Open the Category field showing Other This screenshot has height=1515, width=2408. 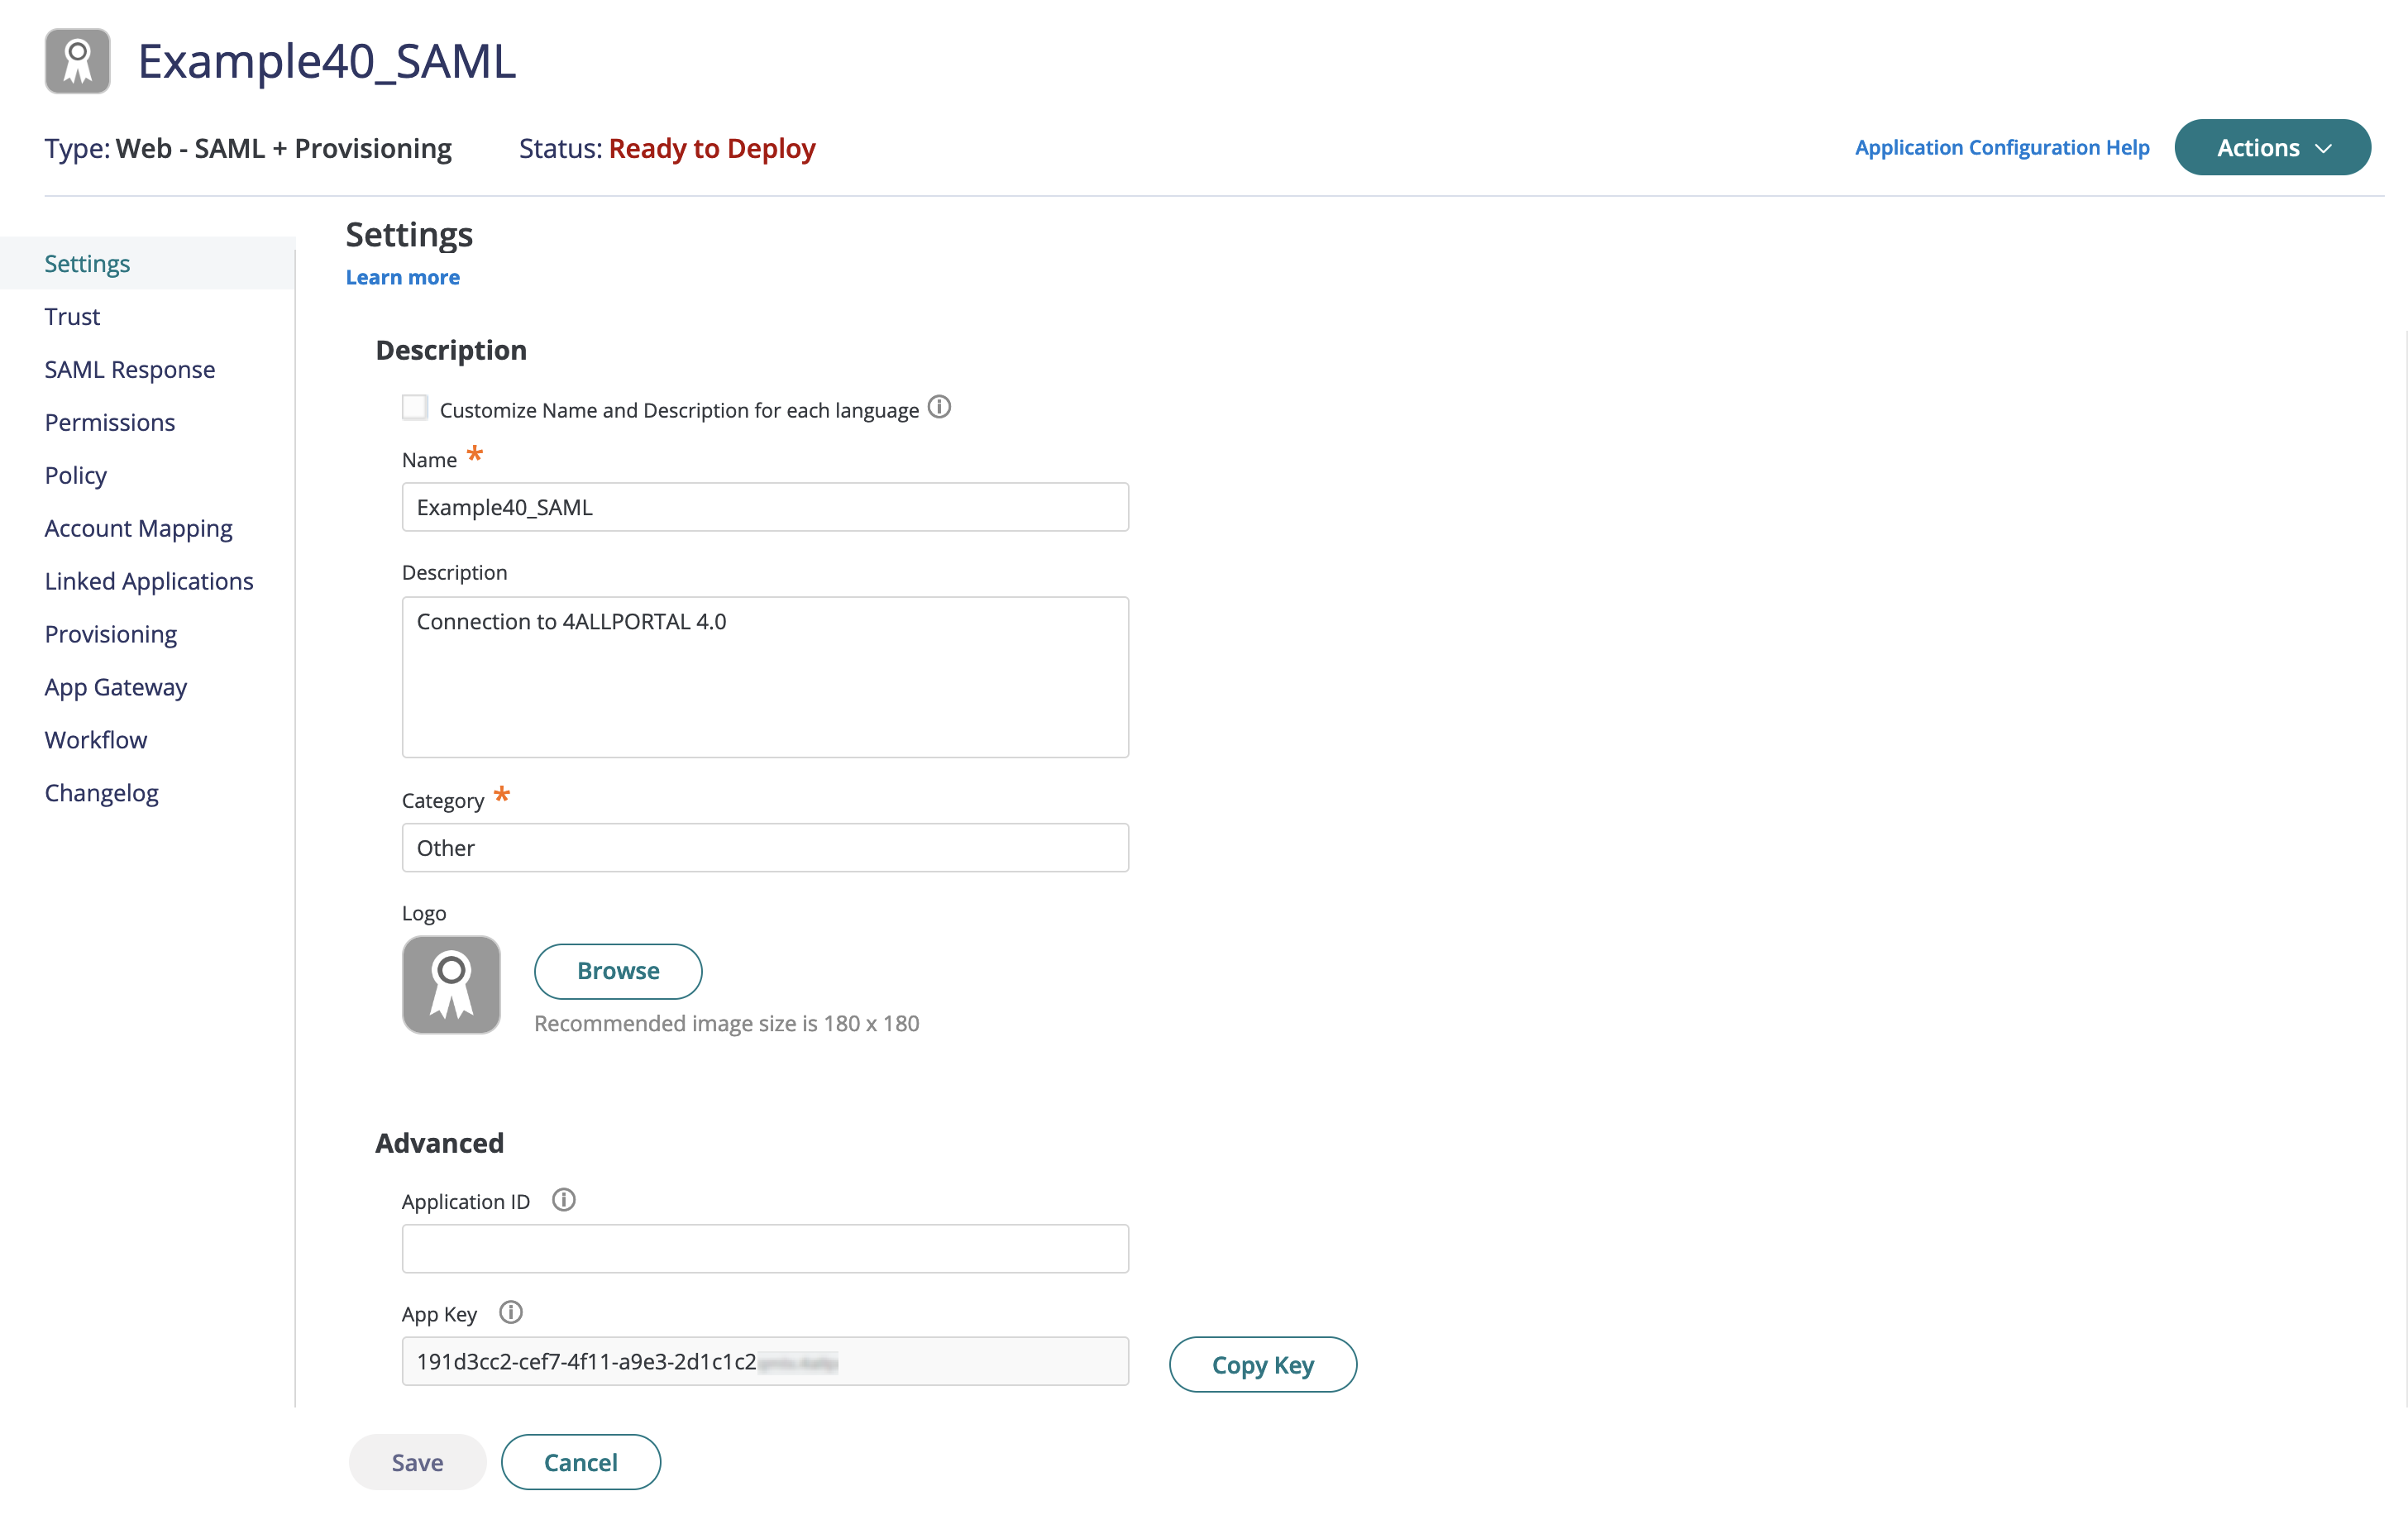click(765, 847)
